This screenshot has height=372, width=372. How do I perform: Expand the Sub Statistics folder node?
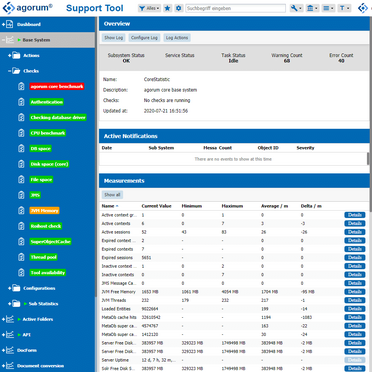tap(10, 304)
